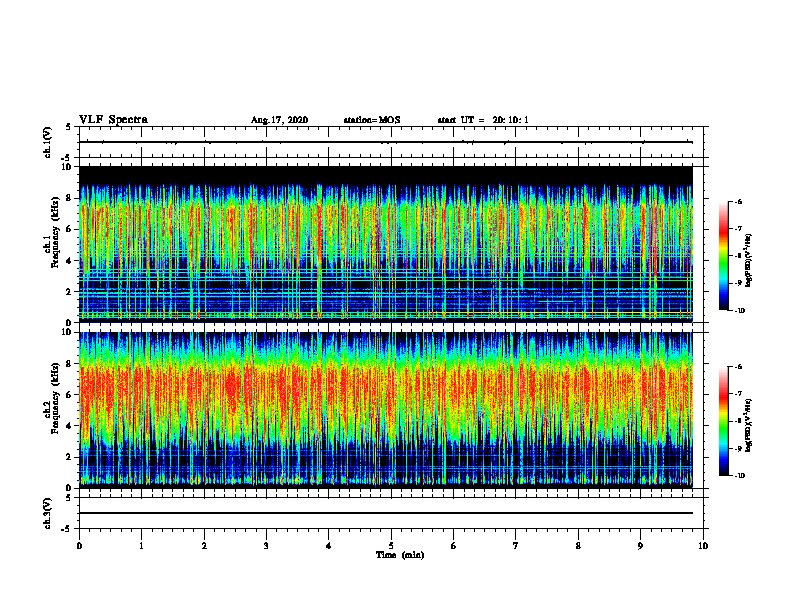
Task: Click the "3" minute tick label
Action: (x=266, y=546)
